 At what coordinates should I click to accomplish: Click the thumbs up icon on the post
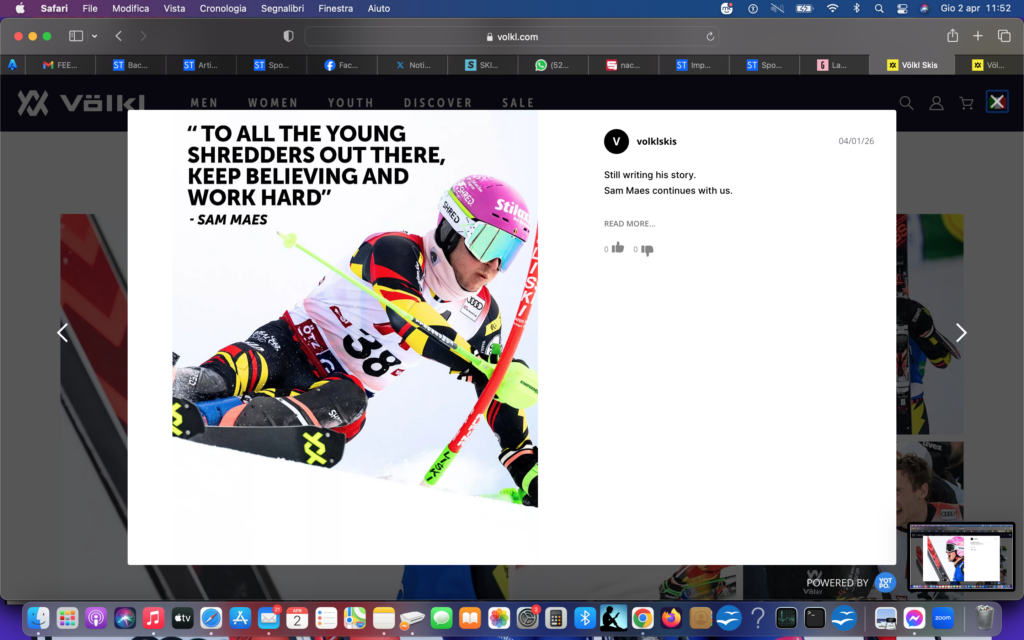617,249
